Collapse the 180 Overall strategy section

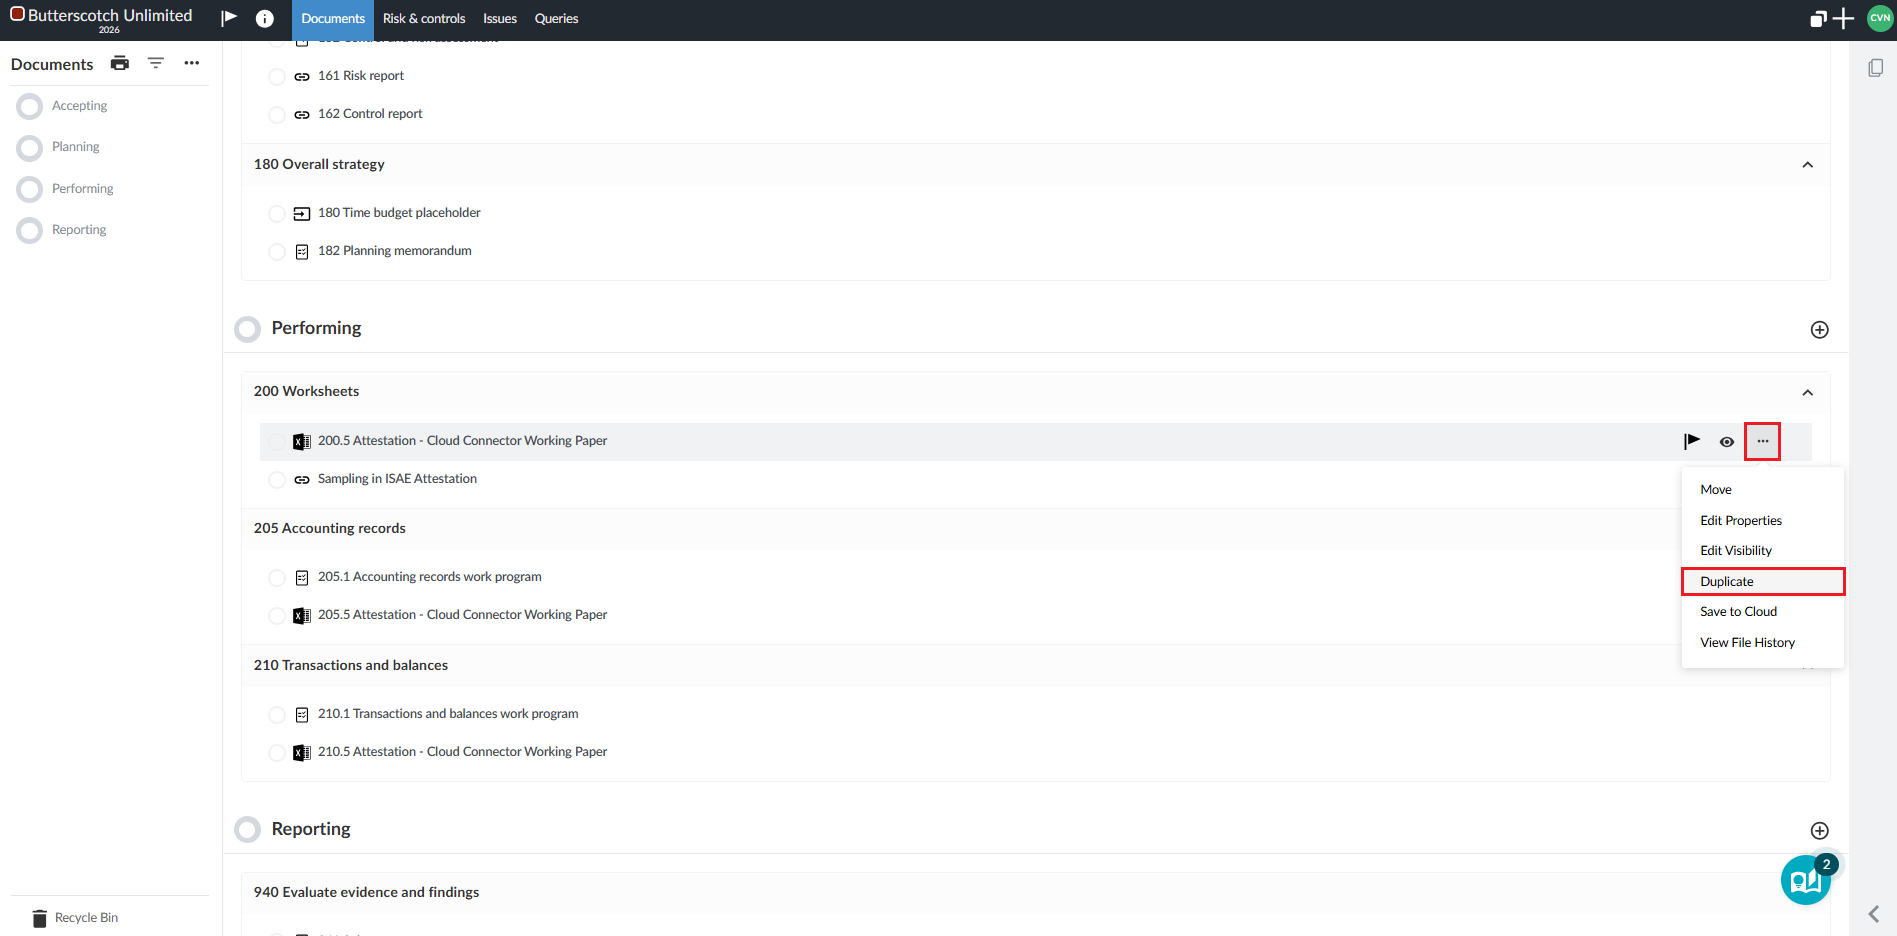coord(1807,165)
